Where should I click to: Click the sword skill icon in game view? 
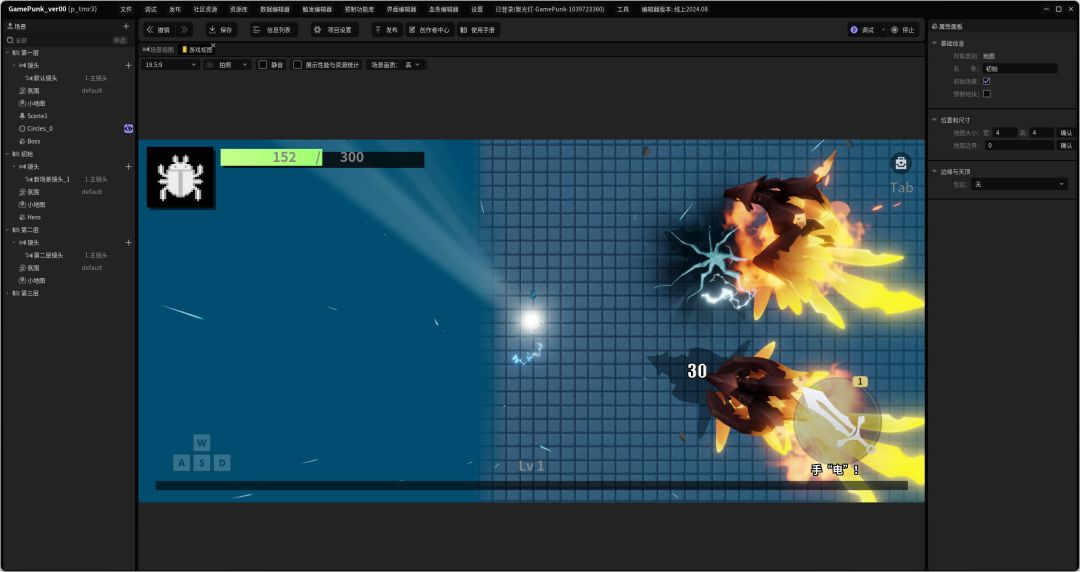[x=837, y=420]
